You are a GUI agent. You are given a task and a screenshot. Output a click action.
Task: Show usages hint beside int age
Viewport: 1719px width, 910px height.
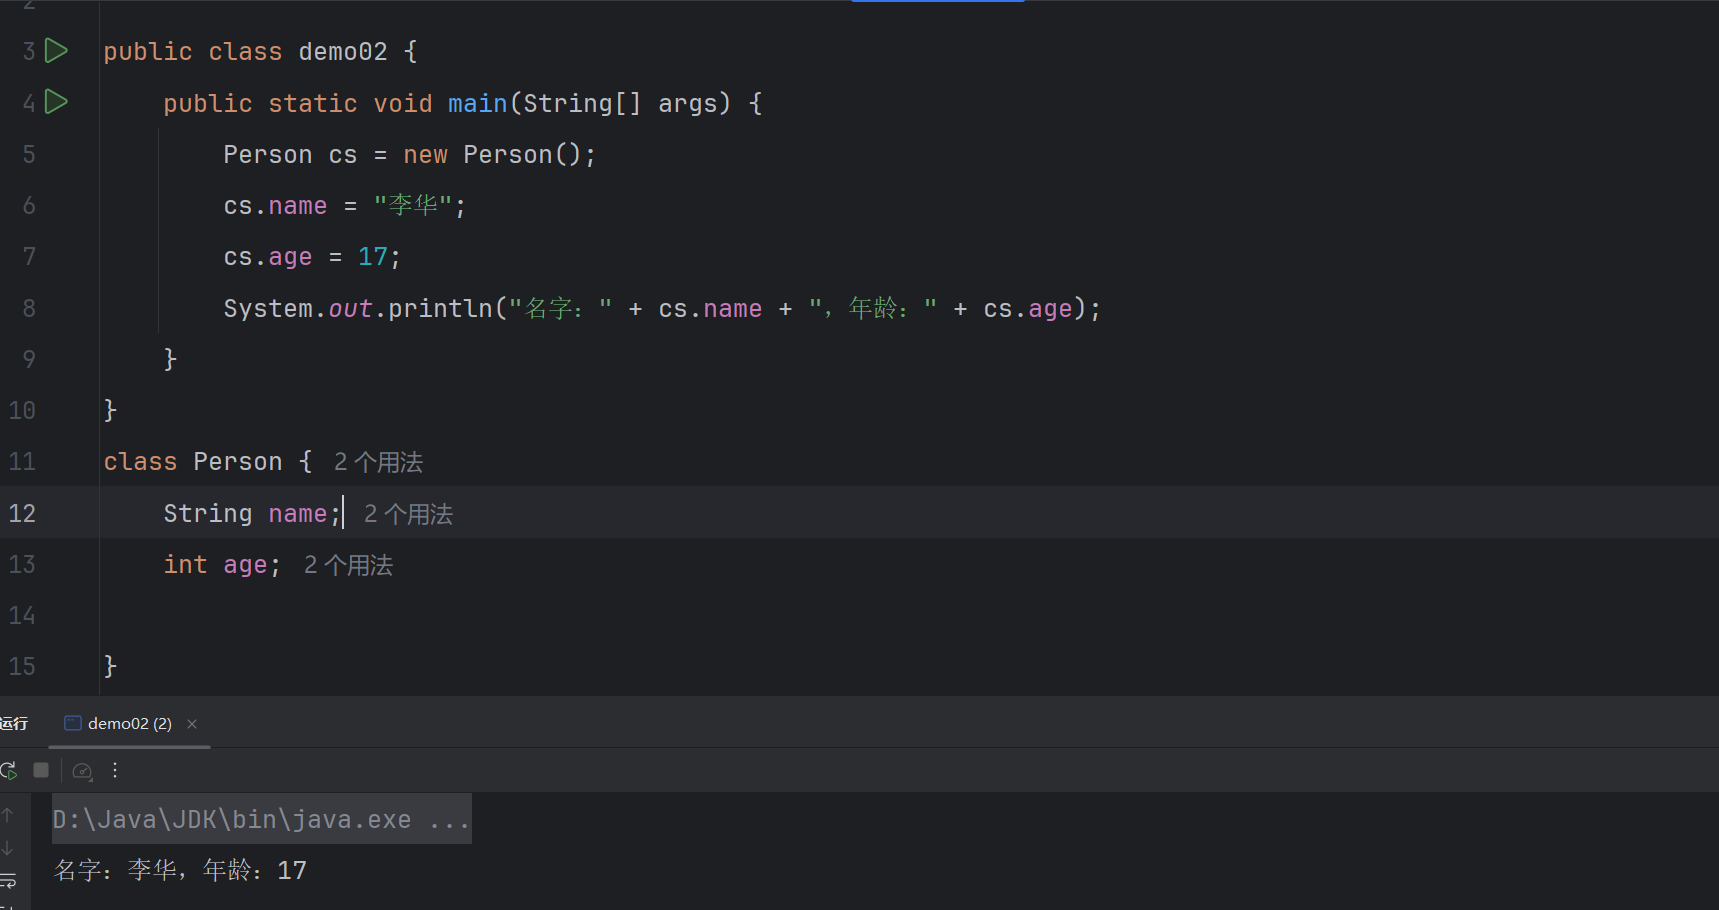pyautogui.click(x=348, y=565)
